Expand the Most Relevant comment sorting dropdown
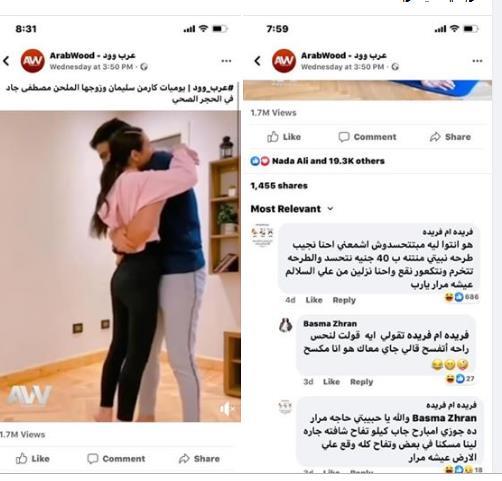This screenshot has height=481, width=502. pyautogui.click(x=292, y=209)
